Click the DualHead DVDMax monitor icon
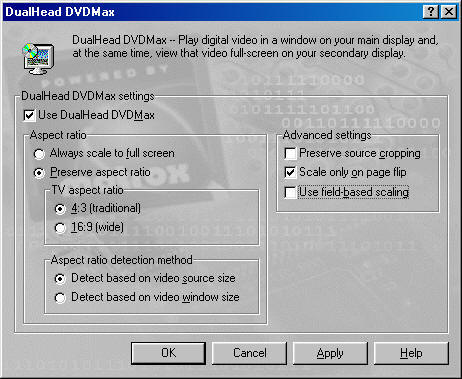462x379 pixels. 38,59
